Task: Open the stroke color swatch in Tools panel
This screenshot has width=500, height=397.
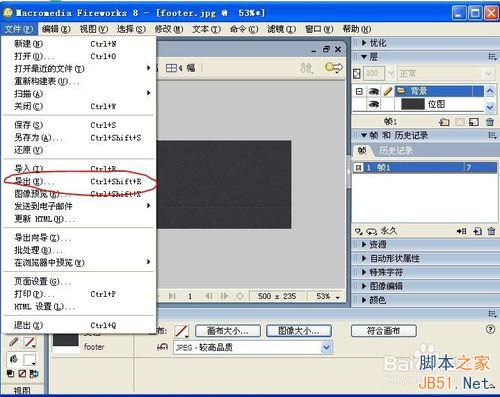Action: [29, 342]
